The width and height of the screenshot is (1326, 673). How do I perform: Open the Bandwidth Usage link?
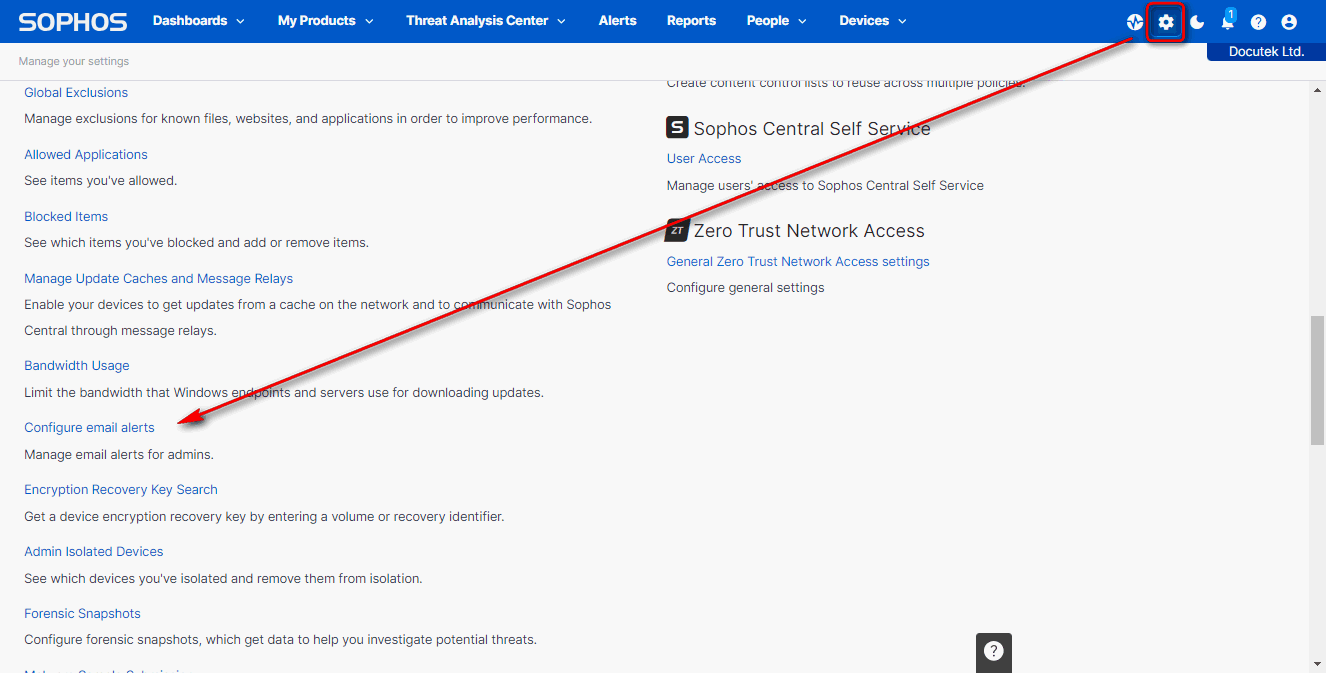(77, 365)
